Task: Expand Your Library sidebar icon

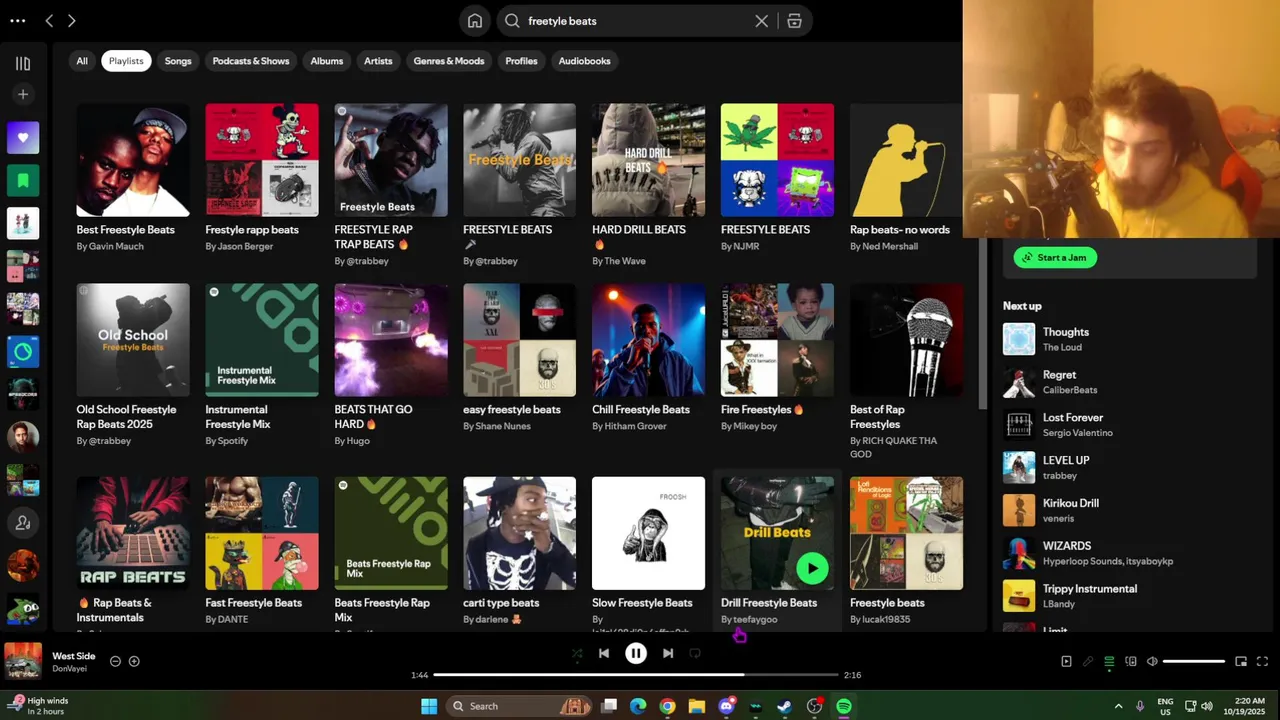Action: [x=23, y=64]
